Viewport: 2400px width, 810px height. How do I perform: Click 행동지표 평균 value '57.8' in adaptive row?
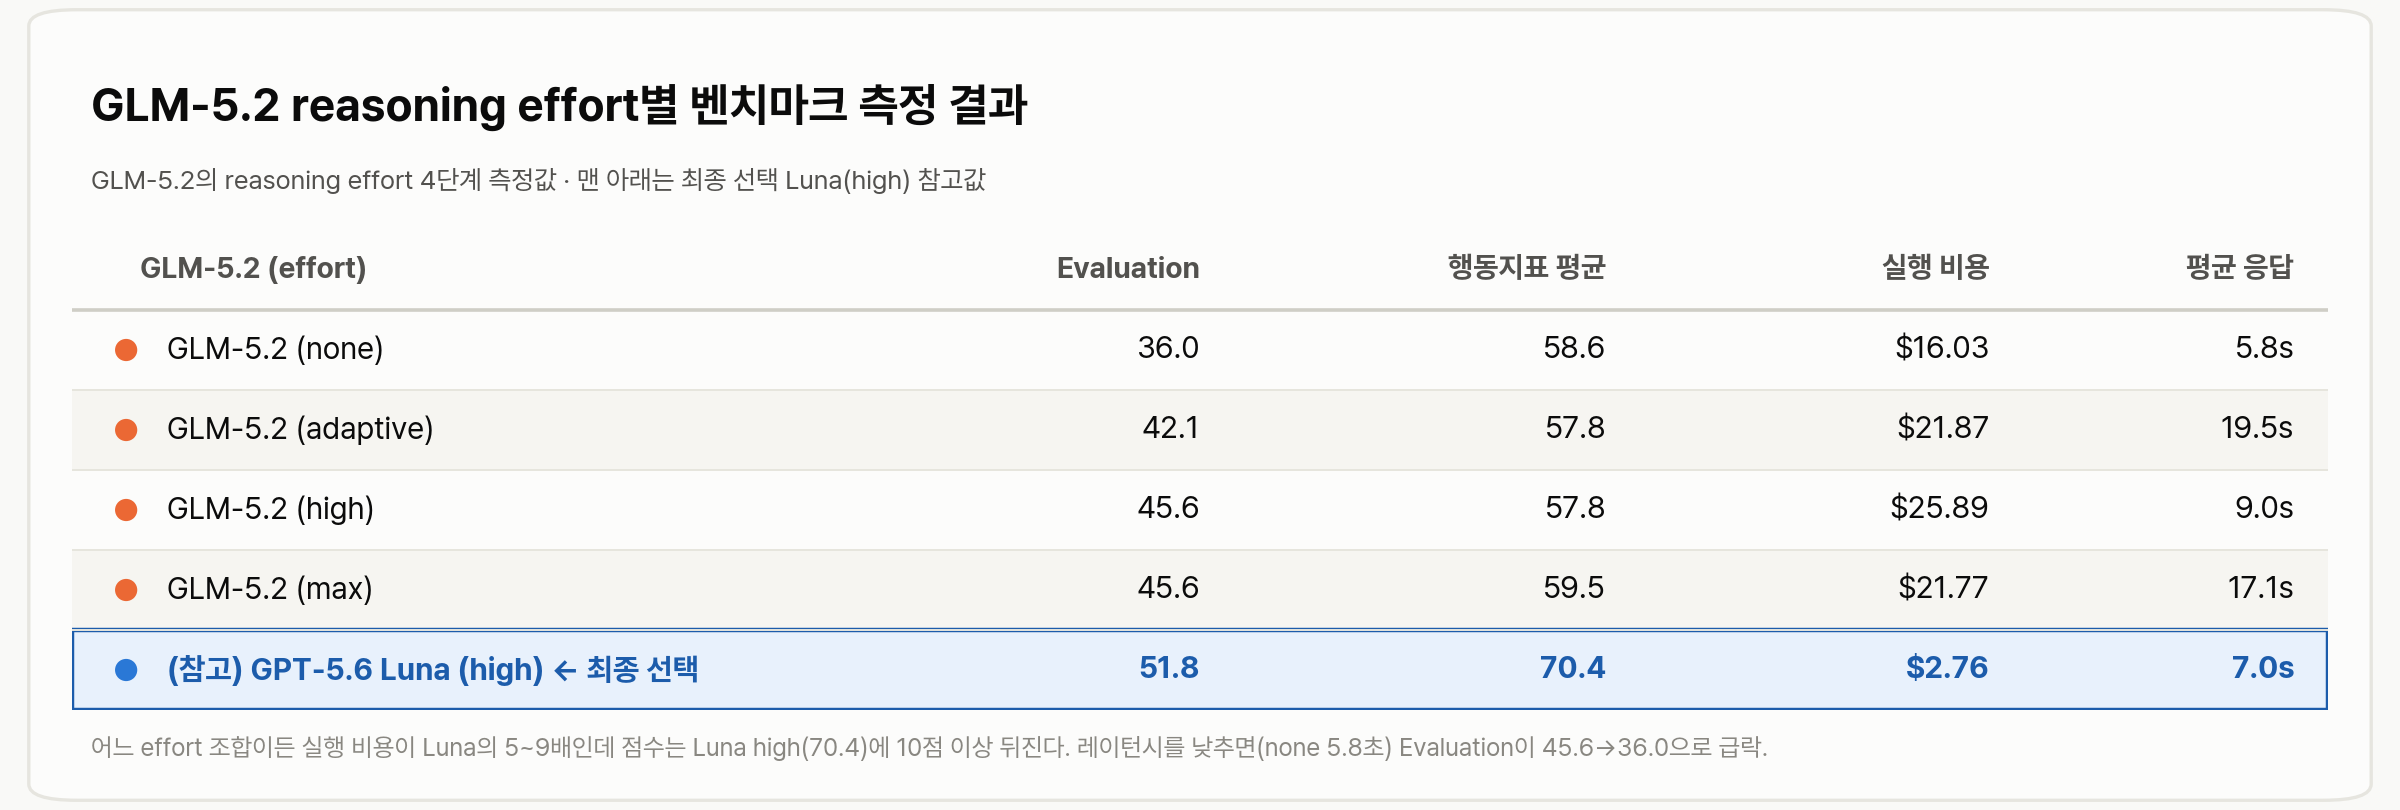click(x=1575, y=428)
